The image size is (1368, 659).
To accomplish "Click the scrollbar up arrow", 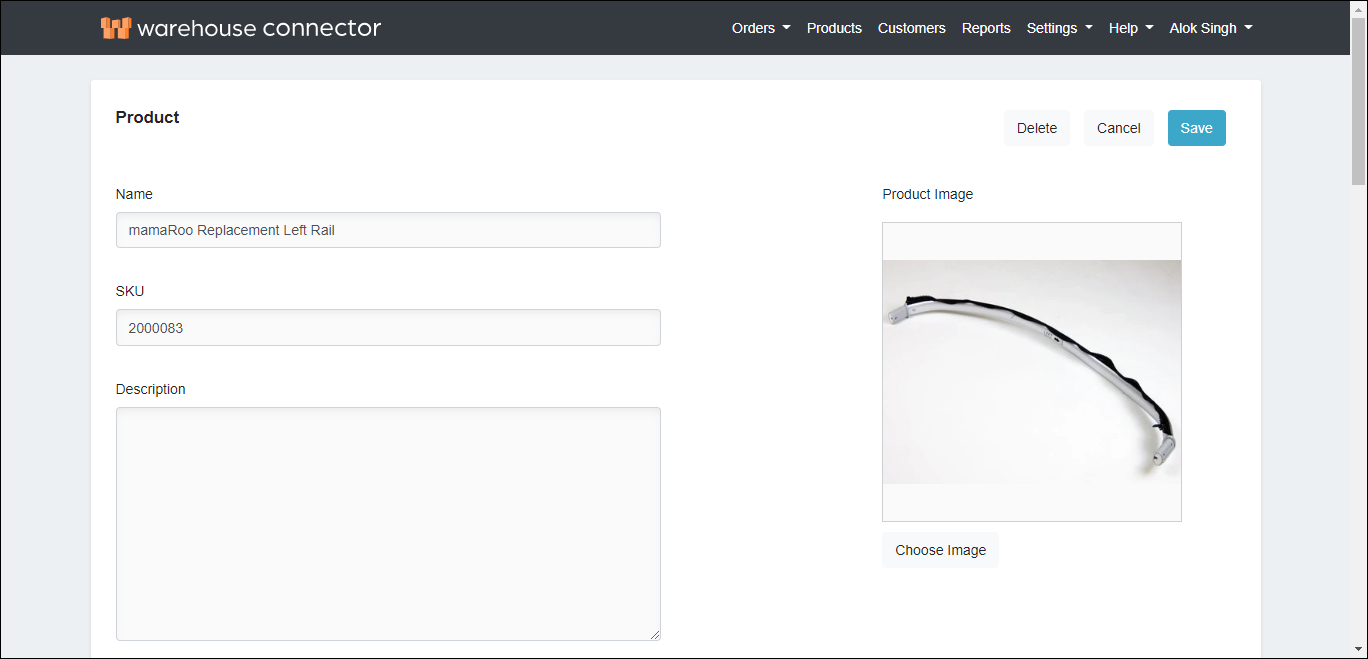I will point(1358,8).
